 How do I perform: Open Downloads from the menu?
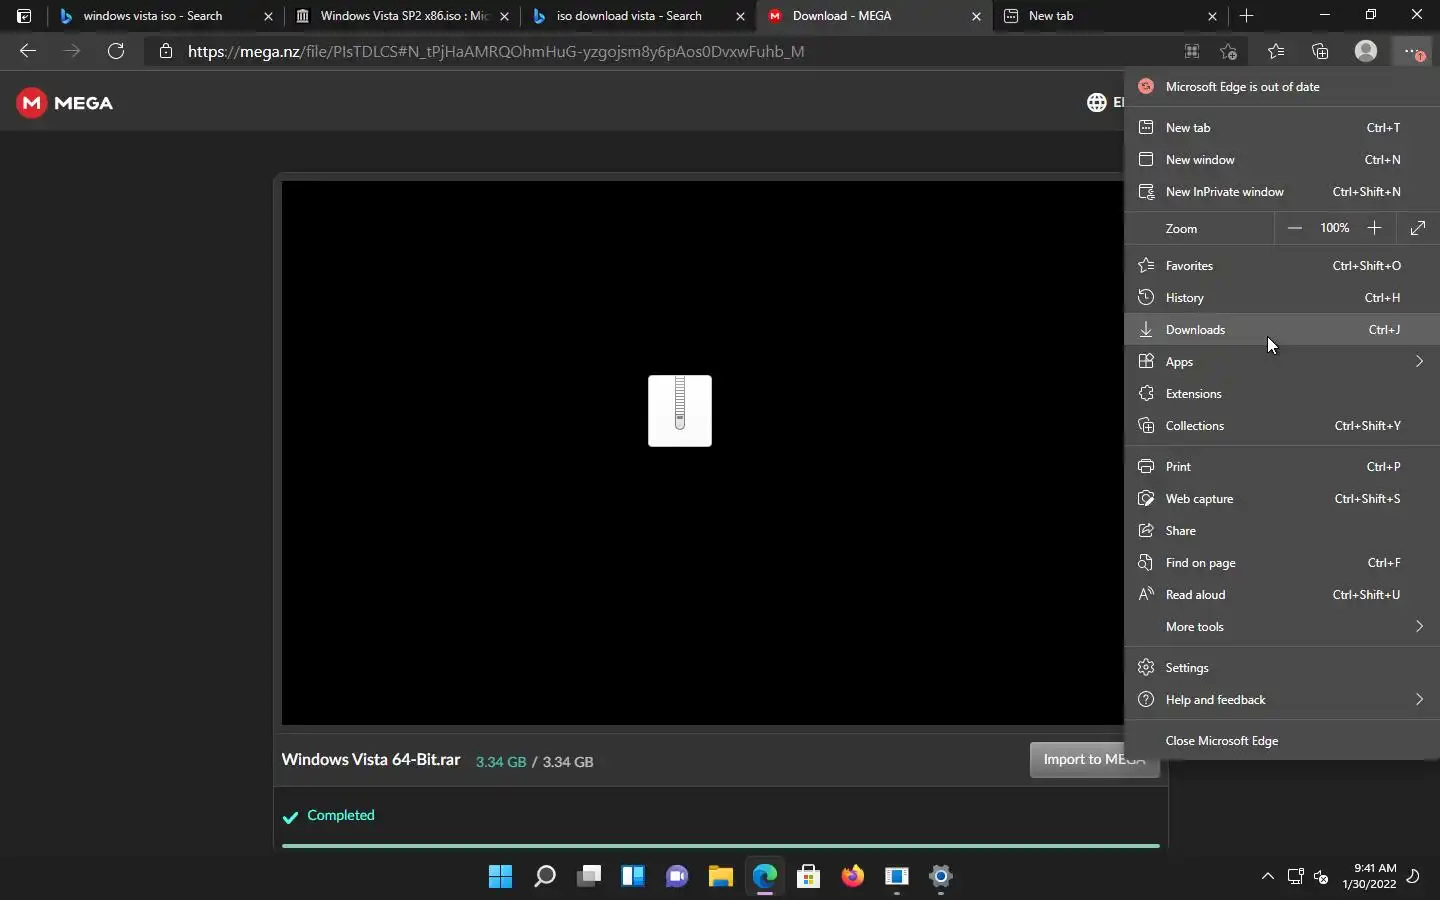pos(1282,330)
